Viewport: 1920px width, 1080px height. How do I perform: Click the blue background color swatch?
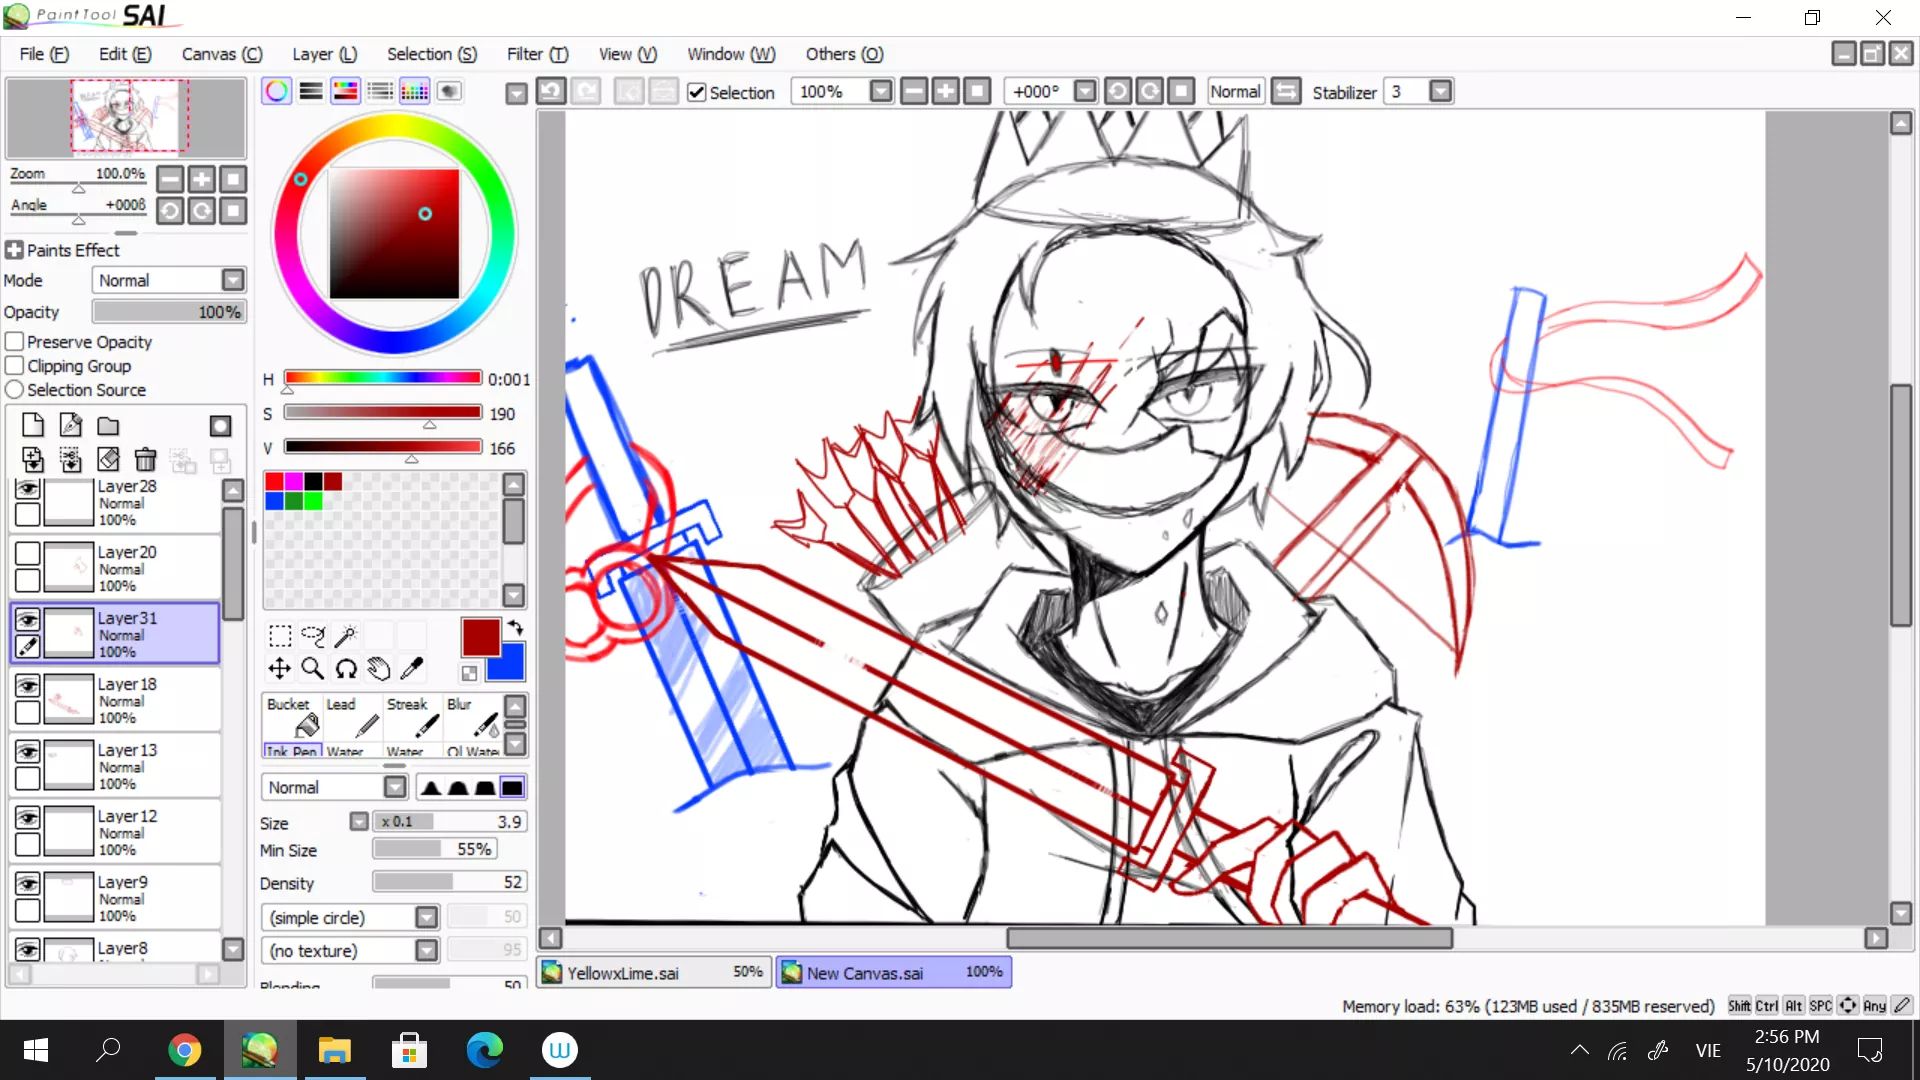(x=508, y=665)
